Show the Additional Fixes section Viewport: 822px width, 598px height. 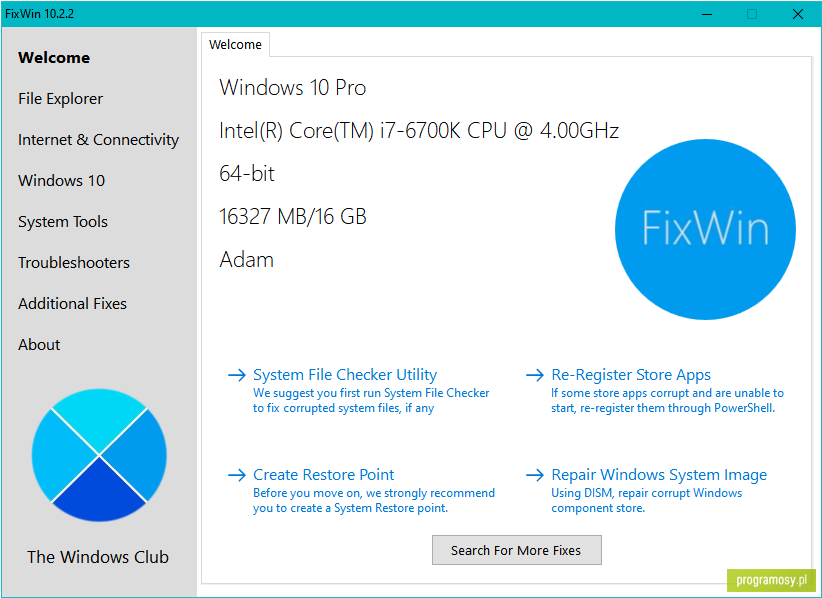tap(72, 303)
